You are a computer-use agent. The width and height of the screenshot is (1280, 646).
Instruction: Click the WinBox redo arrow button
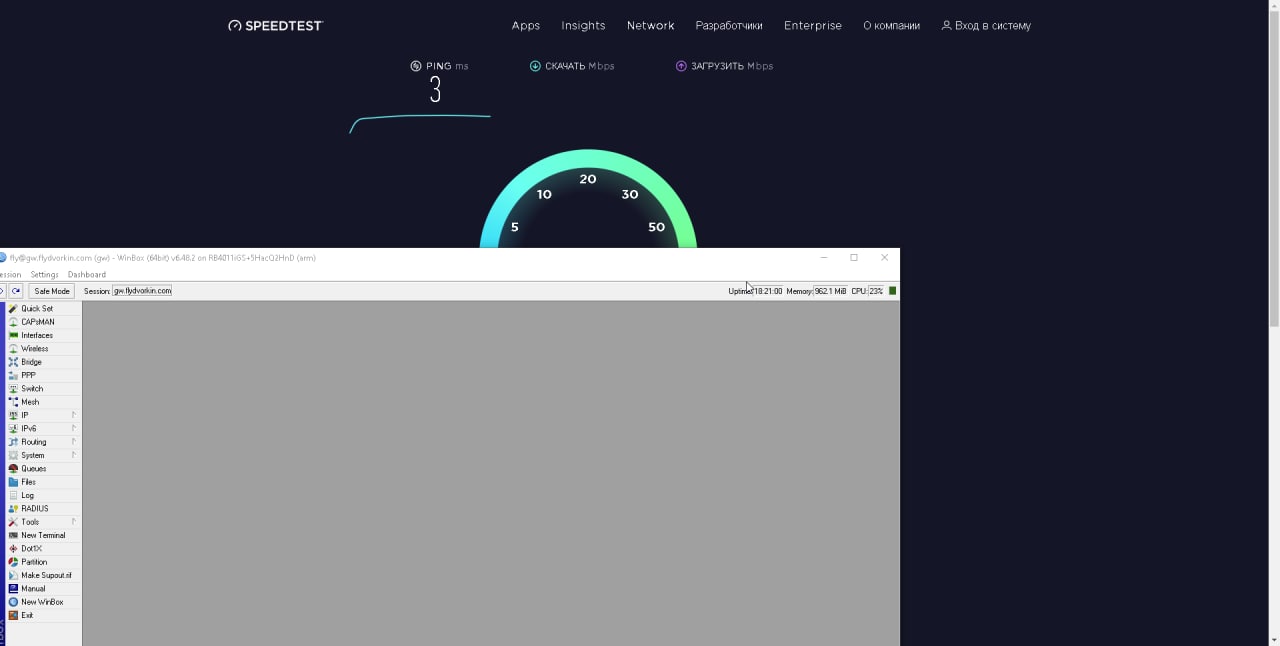16,291
